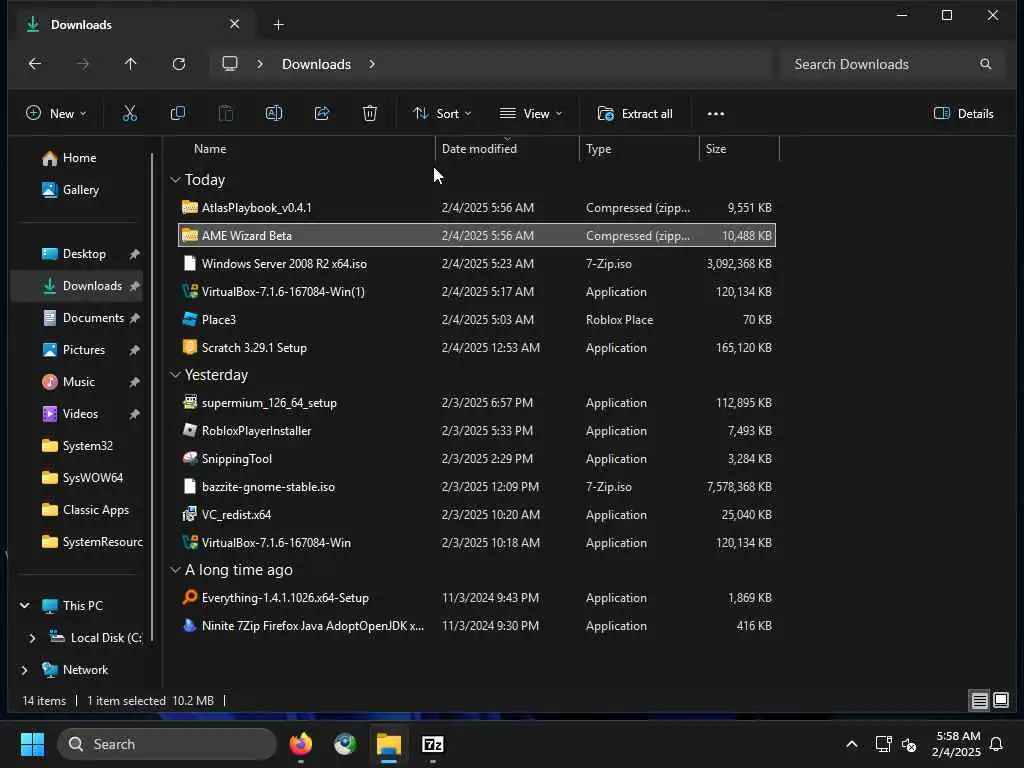Collapse the A long time ago group
This screenshot has height=768, width=1024.
point(175,570)
